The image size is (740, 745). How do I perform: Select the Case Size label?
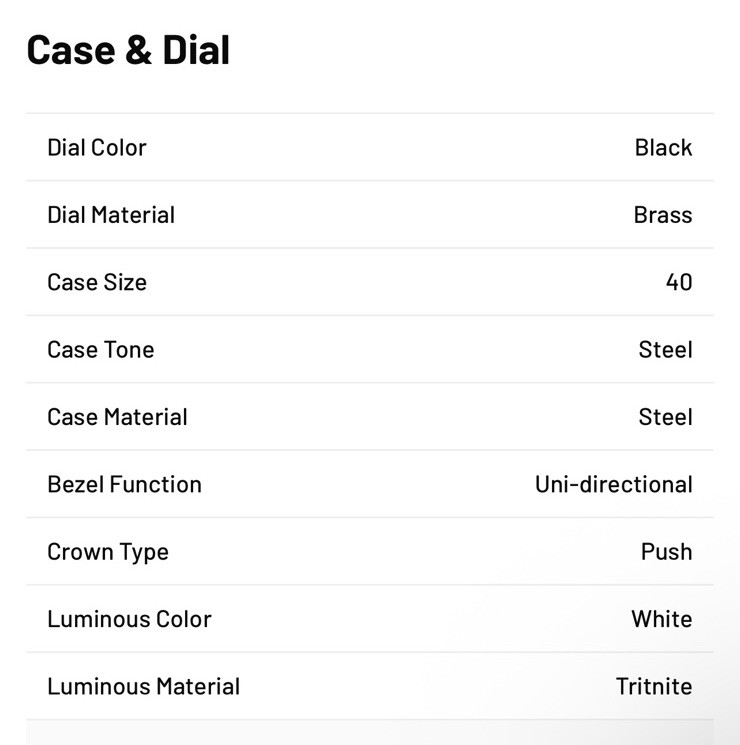pyautogui.click(x=97, y=282)
